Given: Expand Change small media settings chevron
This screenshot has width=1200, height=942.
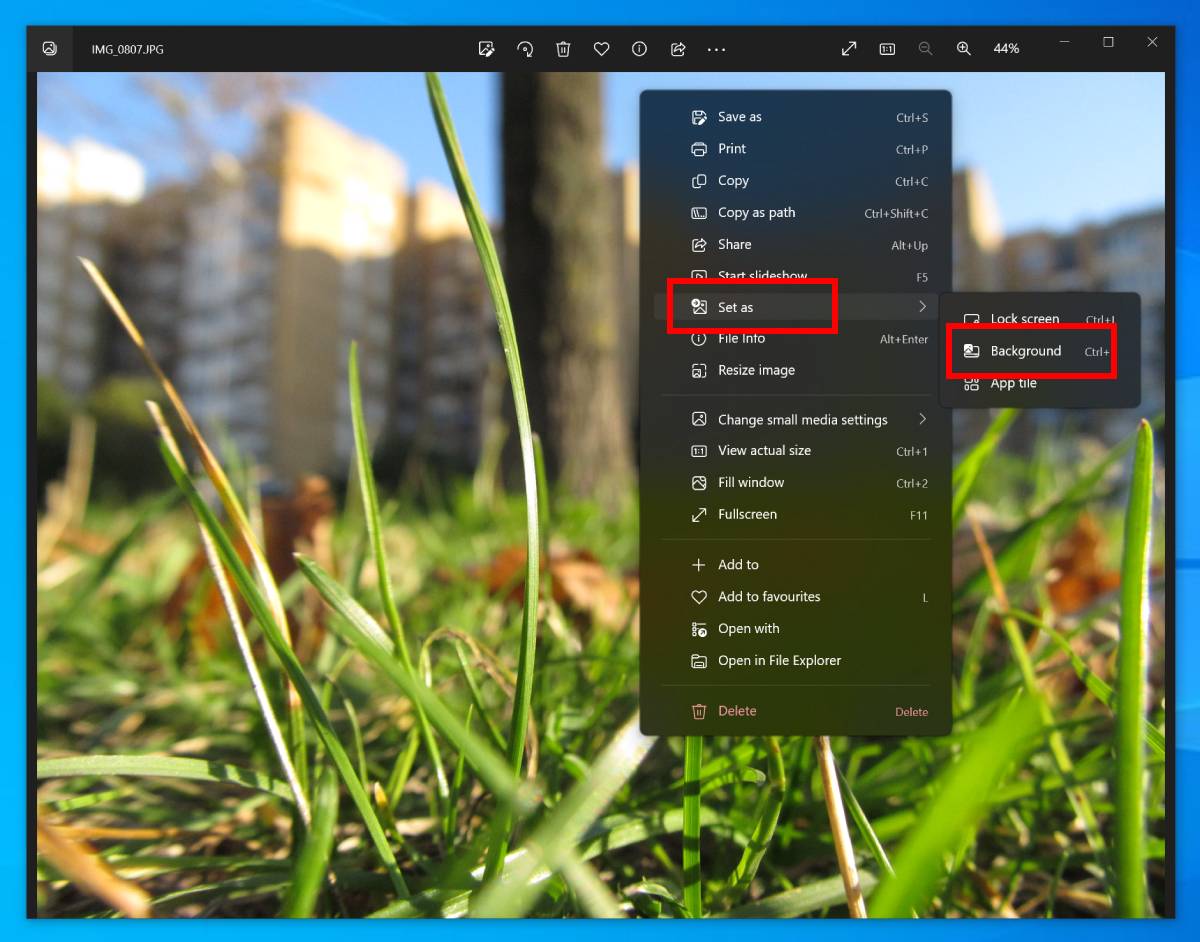Looking at the screenshot, I should 922,419.
